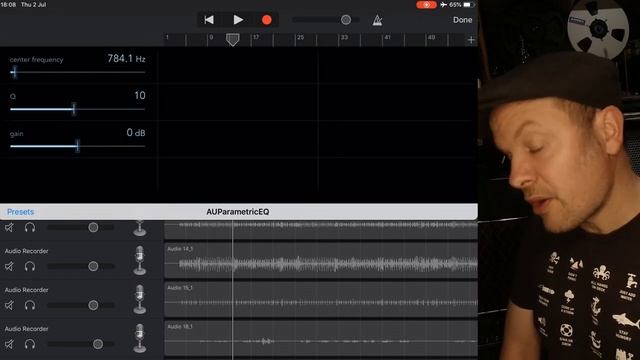Select the Audio 18_1 waveform region
640x360 pixels.
tap(321, 338)
